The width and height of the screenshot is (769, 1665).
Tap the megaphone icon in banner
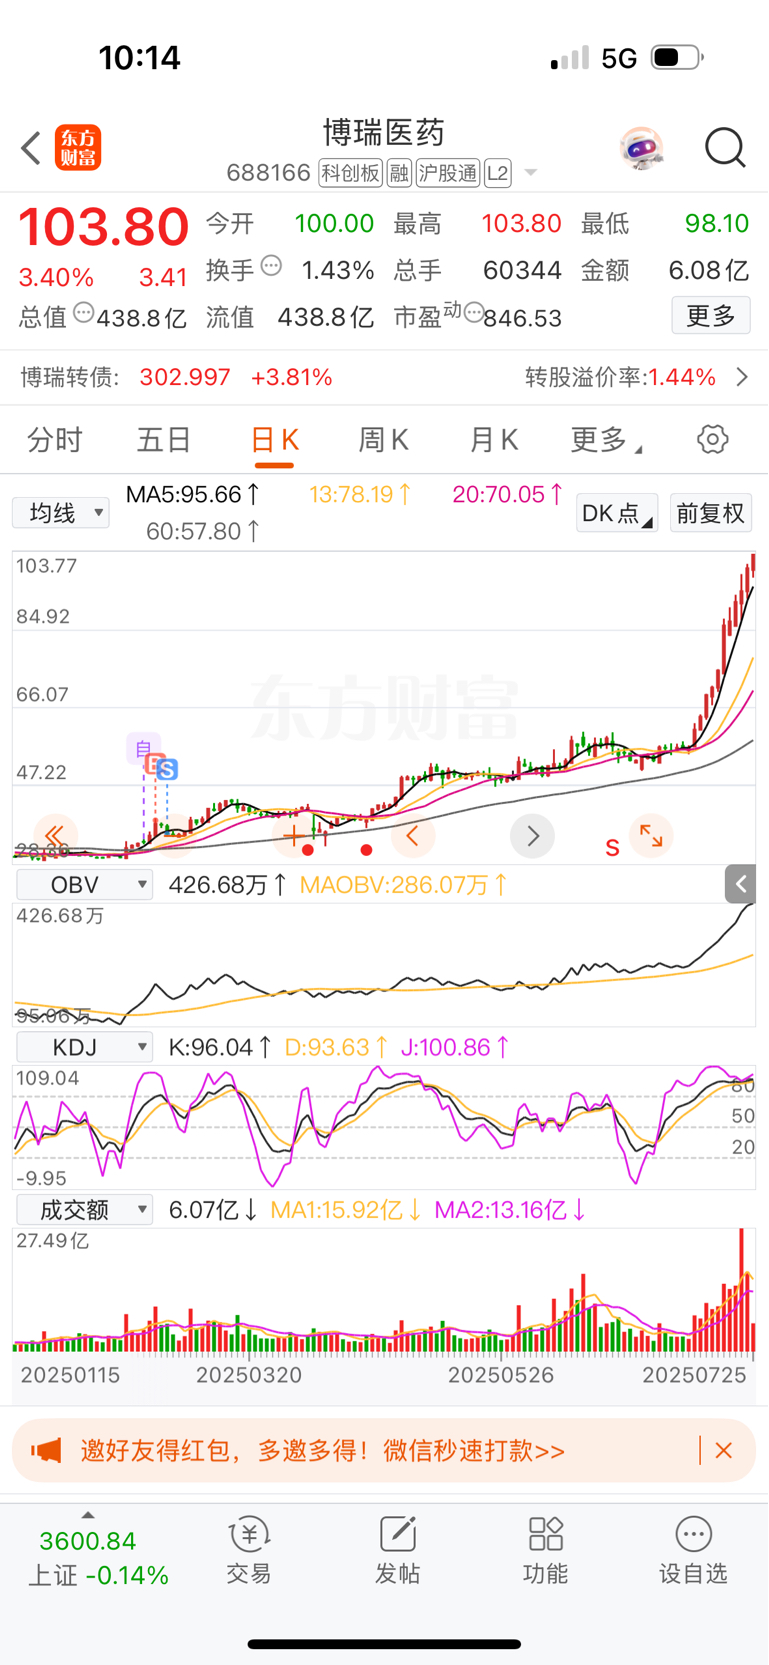point(46,1450)
